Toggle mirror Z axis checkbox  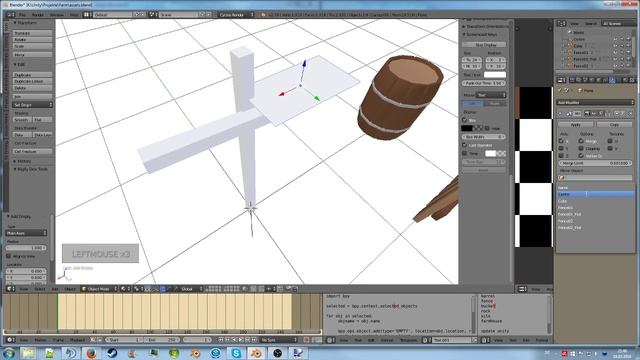tap(561, 156)
